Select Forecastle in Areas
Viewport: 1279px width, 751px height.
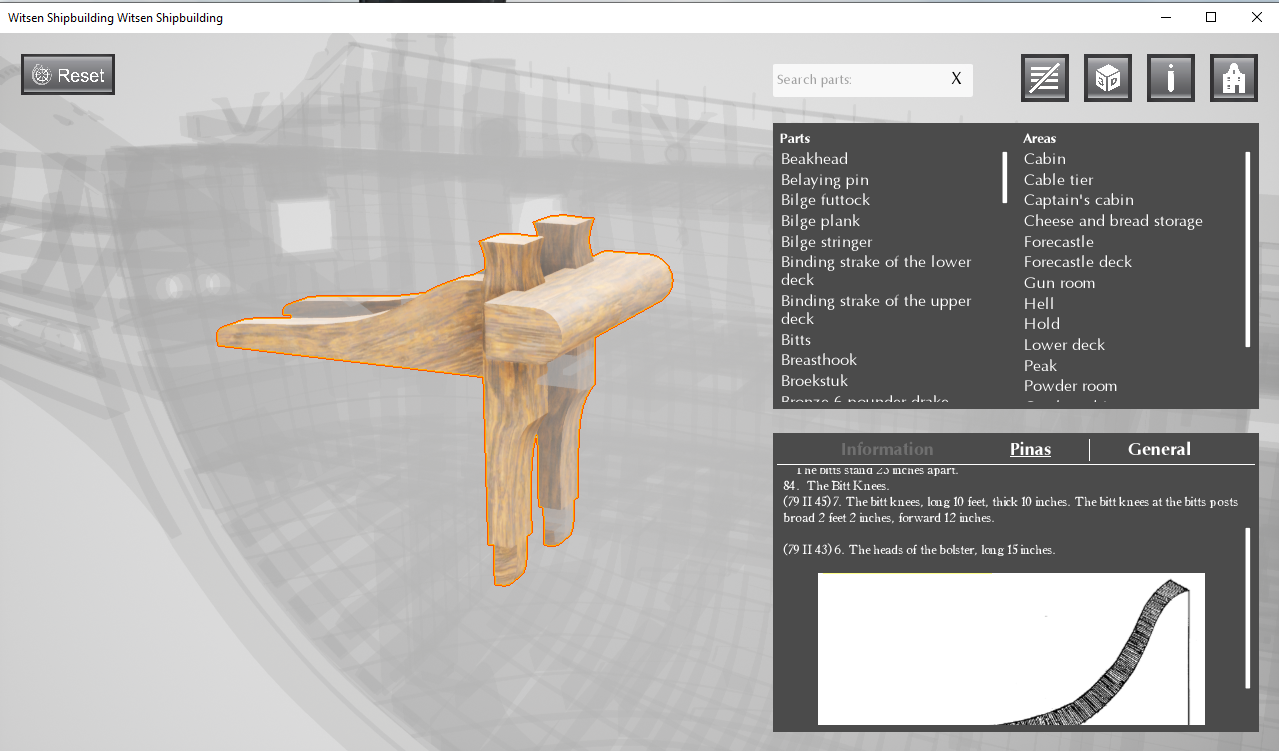point(1059,242)
